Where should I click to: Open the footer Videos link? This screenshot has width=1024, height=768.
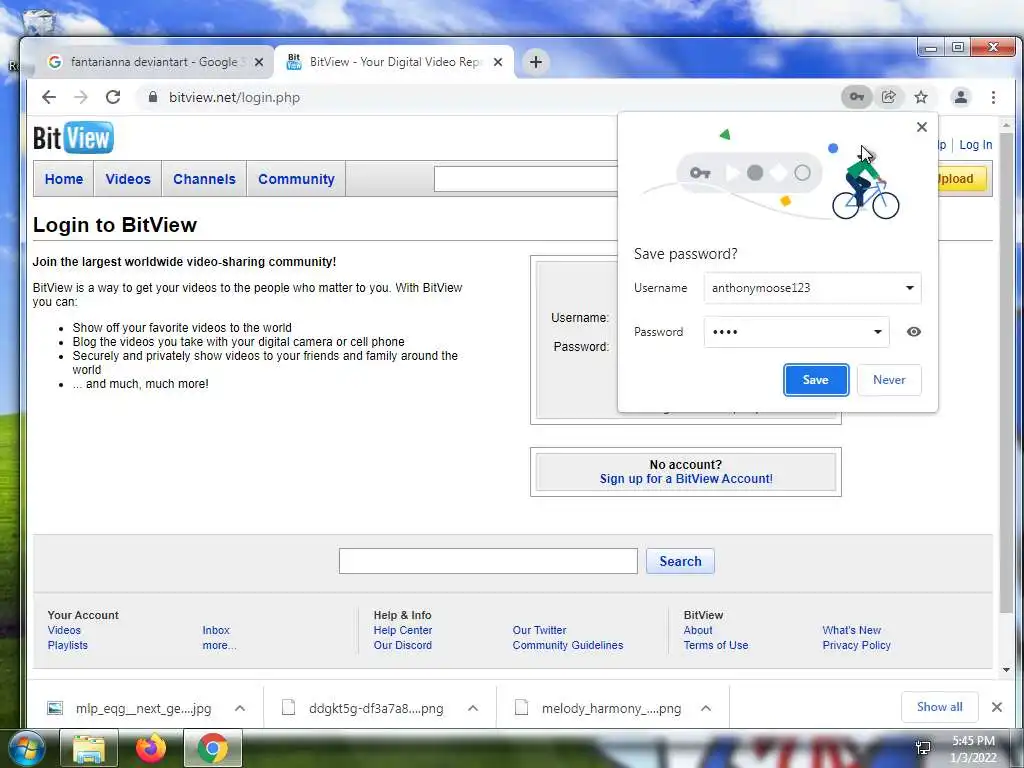64,630
